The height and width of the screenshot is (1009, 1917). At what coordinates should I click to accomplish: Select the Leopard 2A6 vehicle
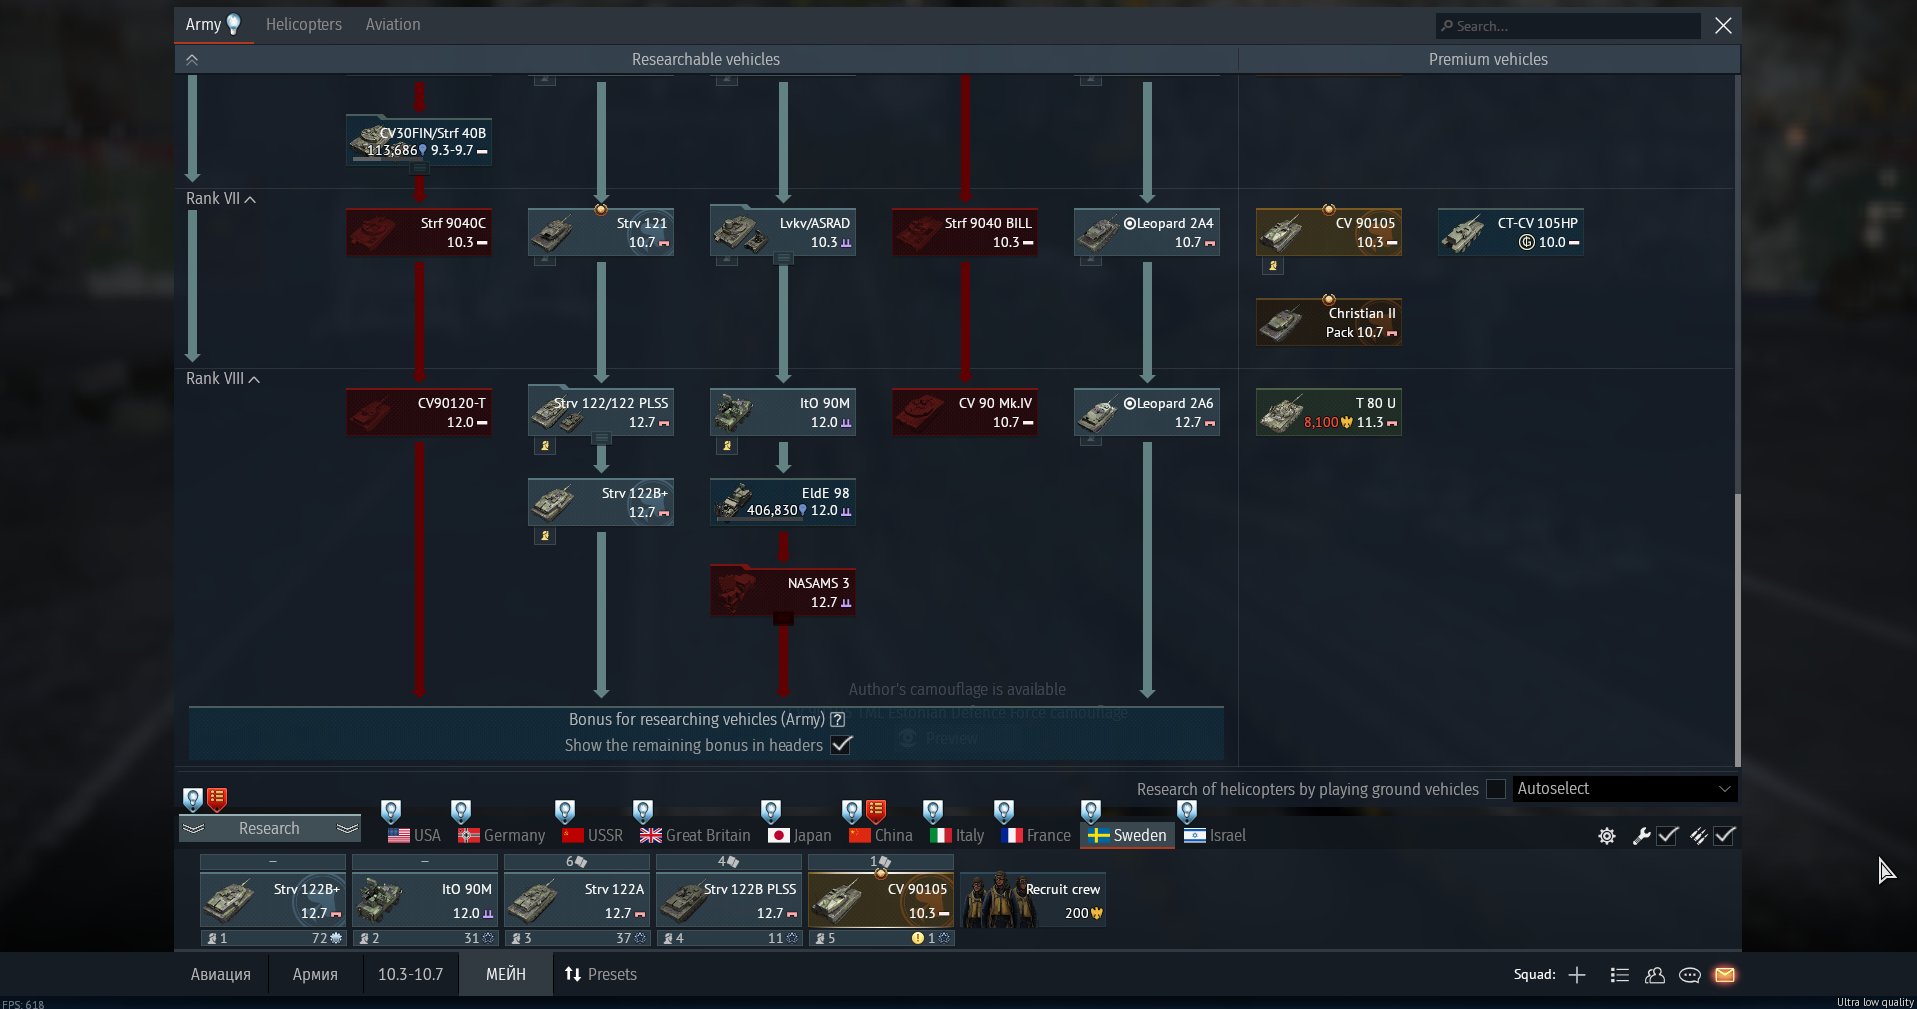click(x=1147, y=412)
